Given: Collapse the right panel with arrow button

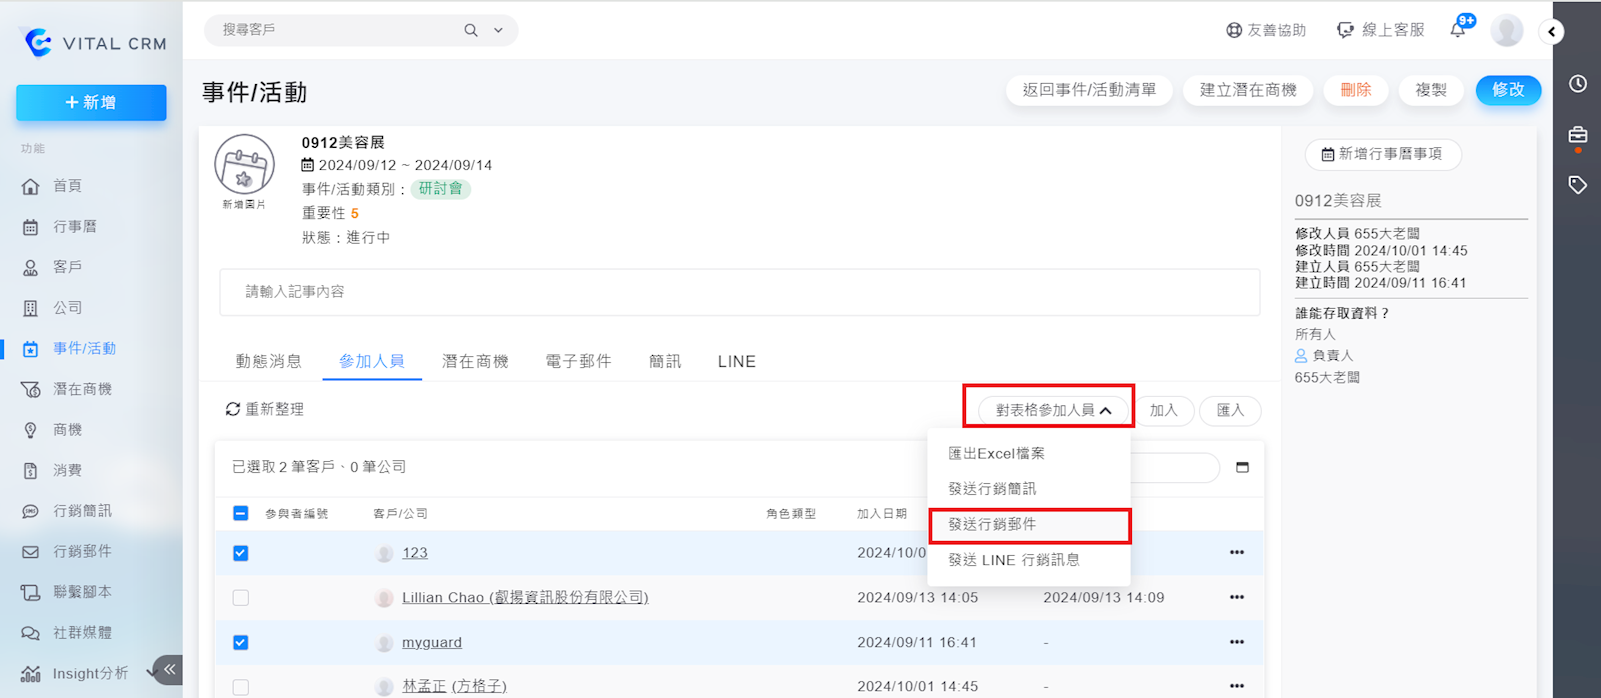Looking at the screenshot, I should tap(1551, 32).
